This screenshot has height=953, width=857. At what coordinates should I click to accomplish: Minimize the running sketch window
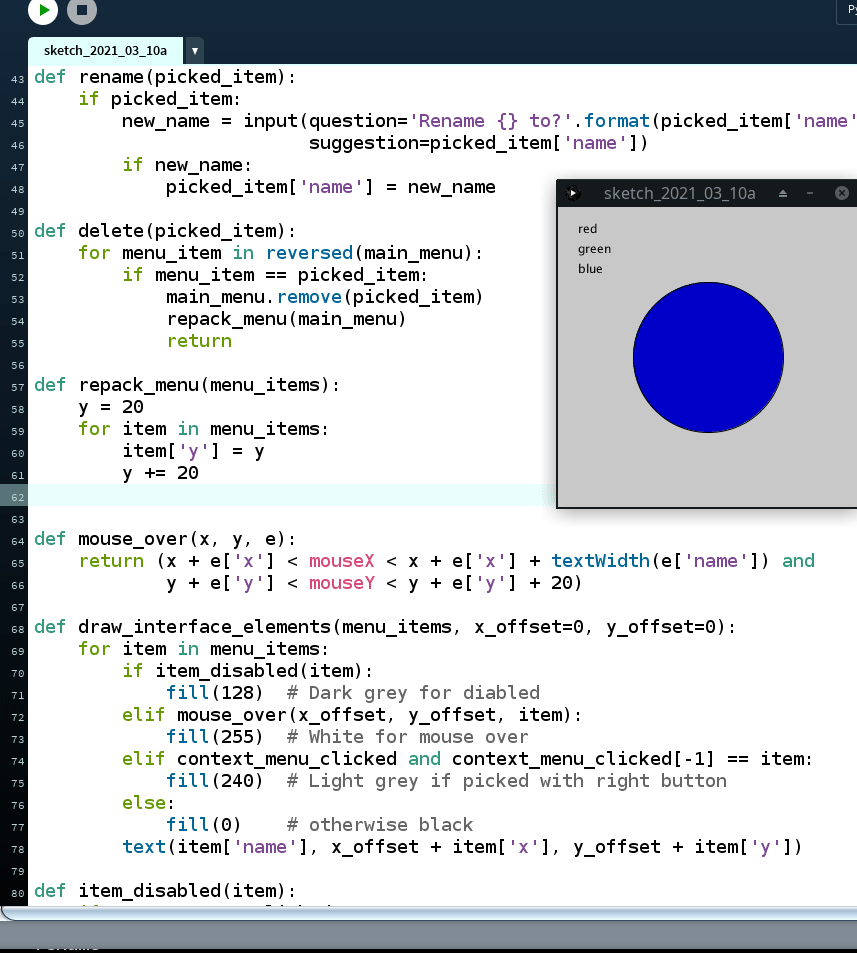pos(810,193)
